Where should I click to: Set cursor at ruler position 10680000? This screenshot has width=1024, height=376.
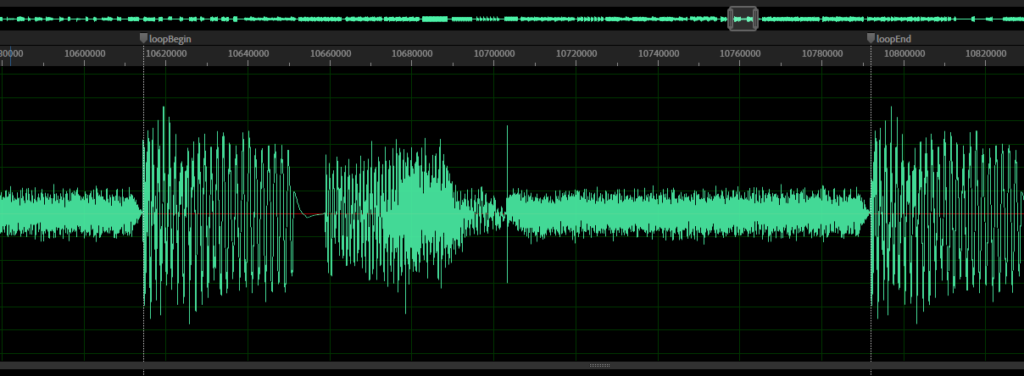412,54
